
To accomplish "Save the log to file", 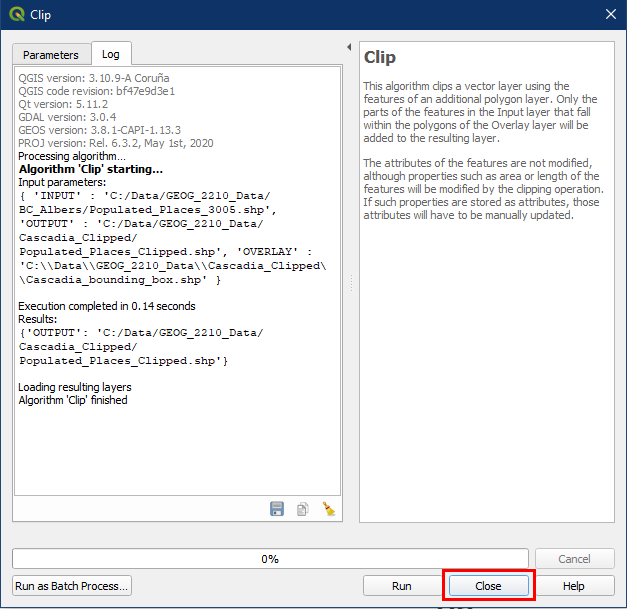I will point(277,509).
